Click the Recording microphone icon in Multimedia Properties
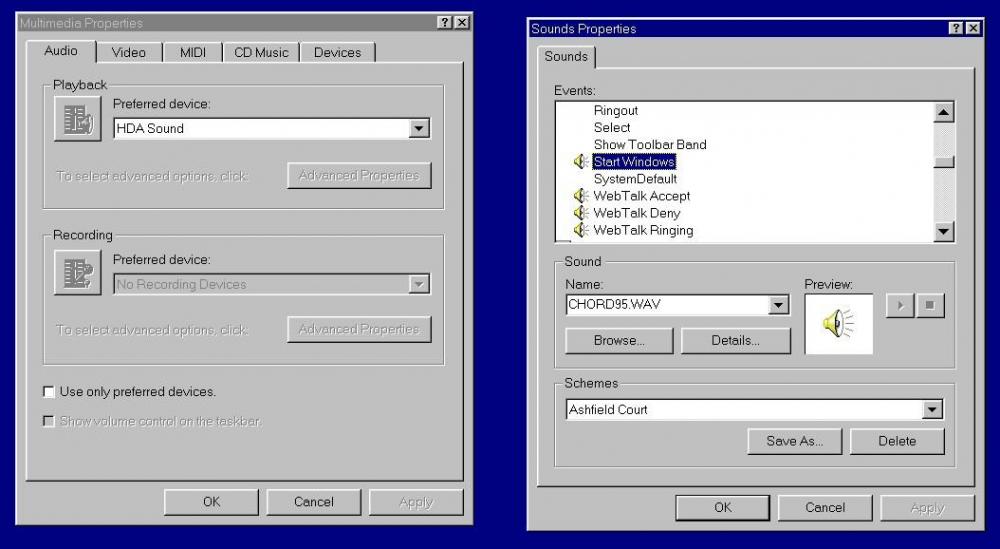Image resolution: width=1000 pixels, height=549 pixels. (x=78, y=273)
